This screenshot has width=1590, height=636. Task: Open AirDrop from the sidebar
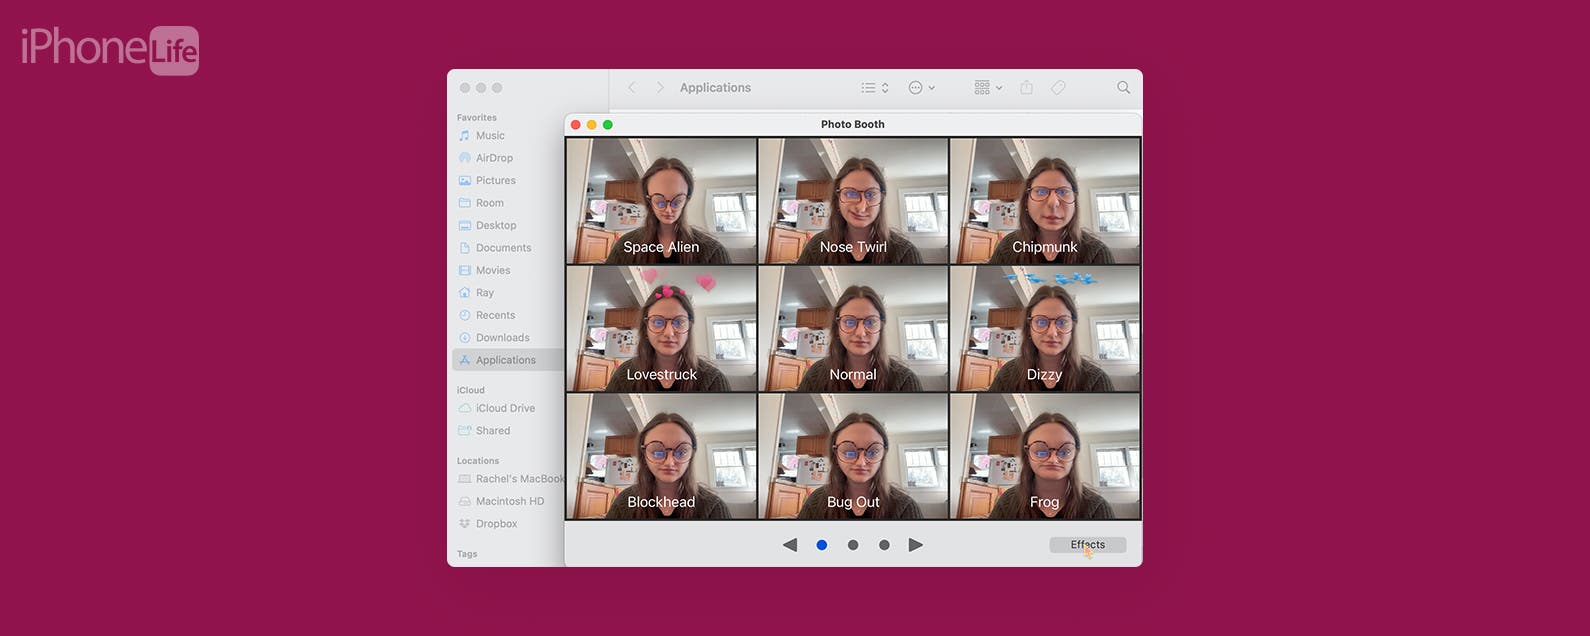click(x=494, y=158)
